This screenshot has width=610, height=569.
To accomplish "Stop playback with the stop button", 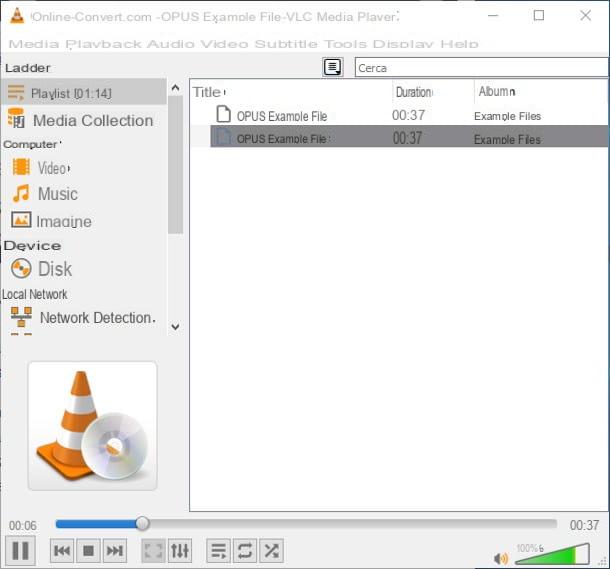I will point(88,551).
